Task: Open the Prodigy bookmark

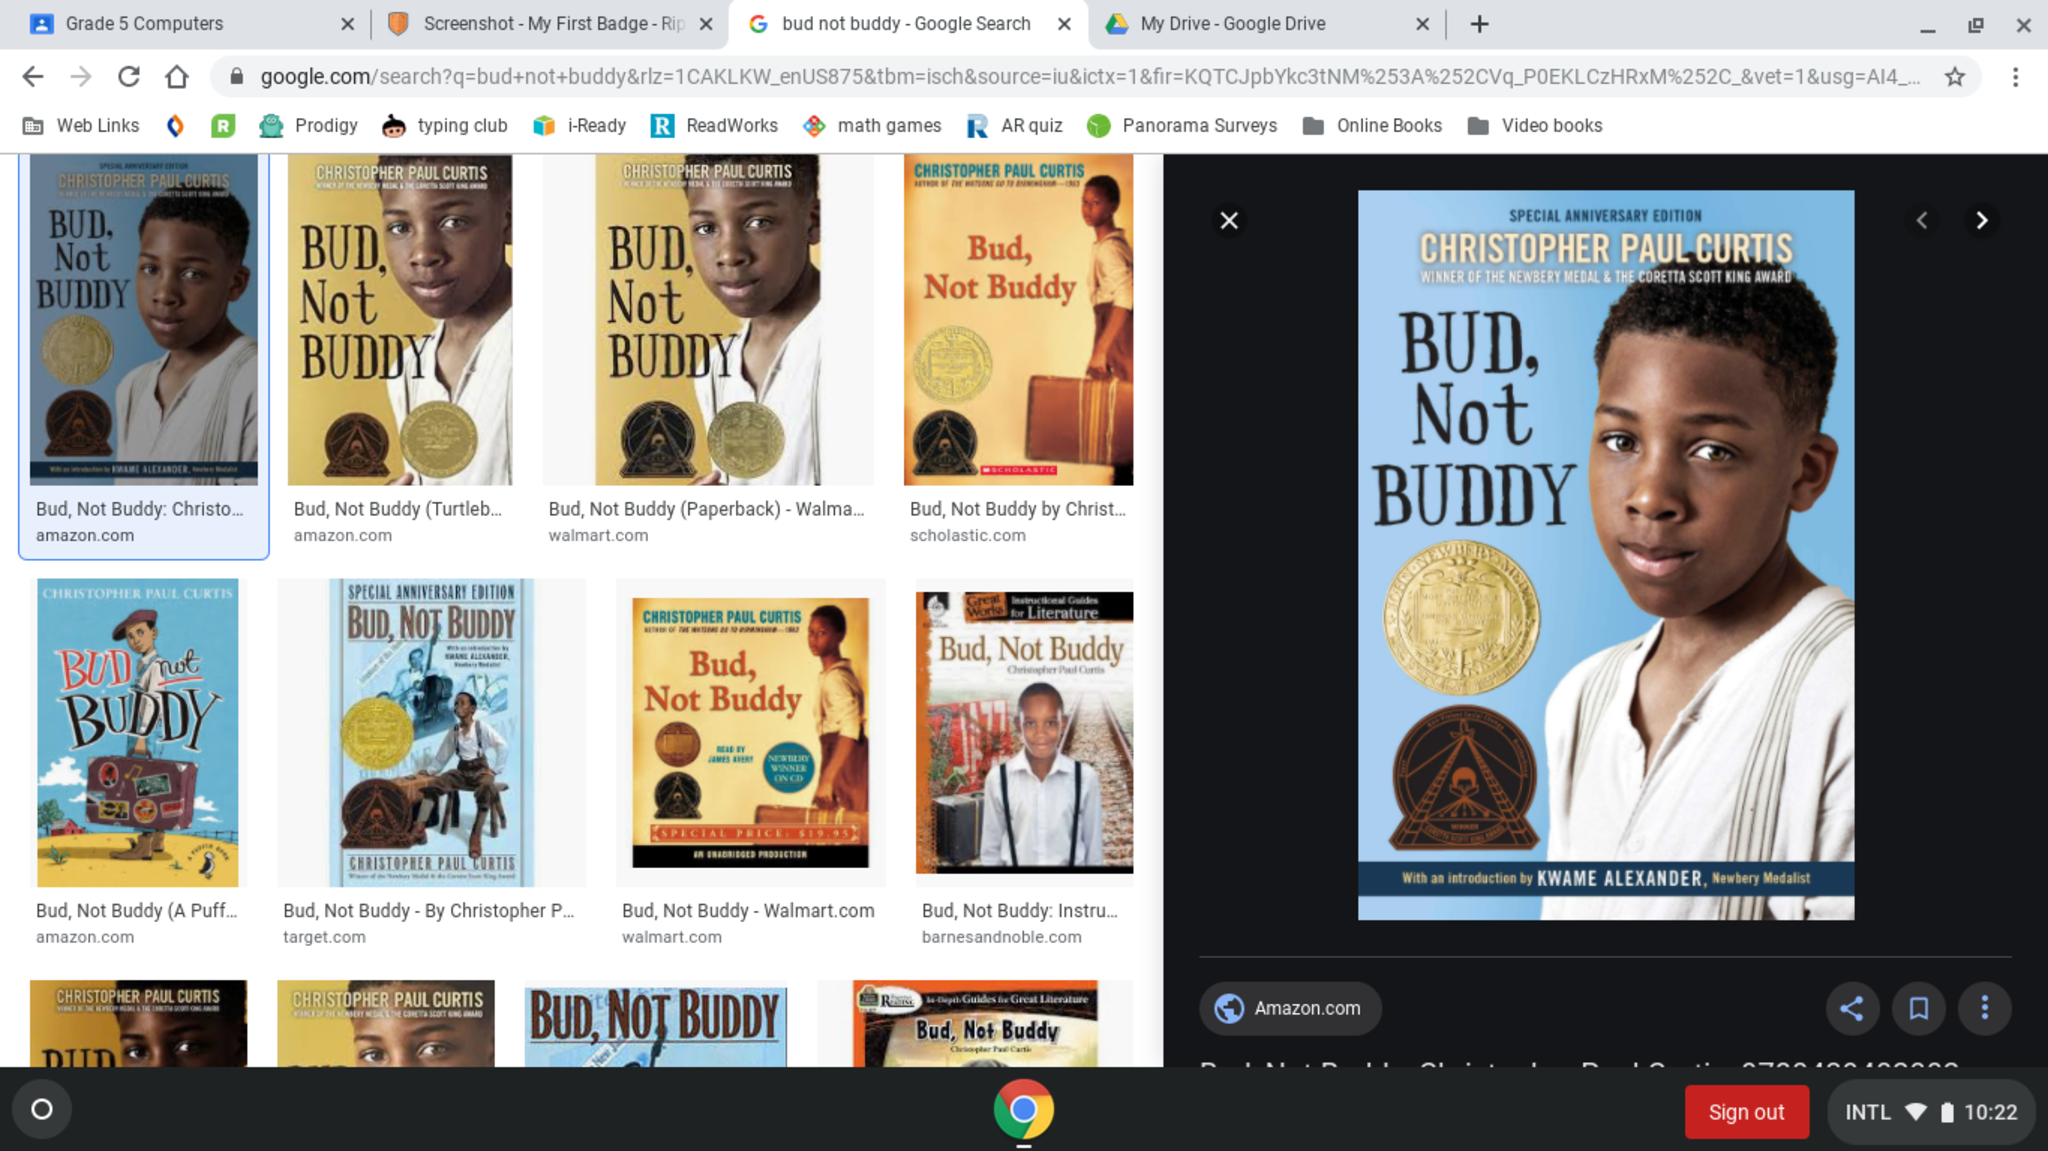Action: click(308, 126)
